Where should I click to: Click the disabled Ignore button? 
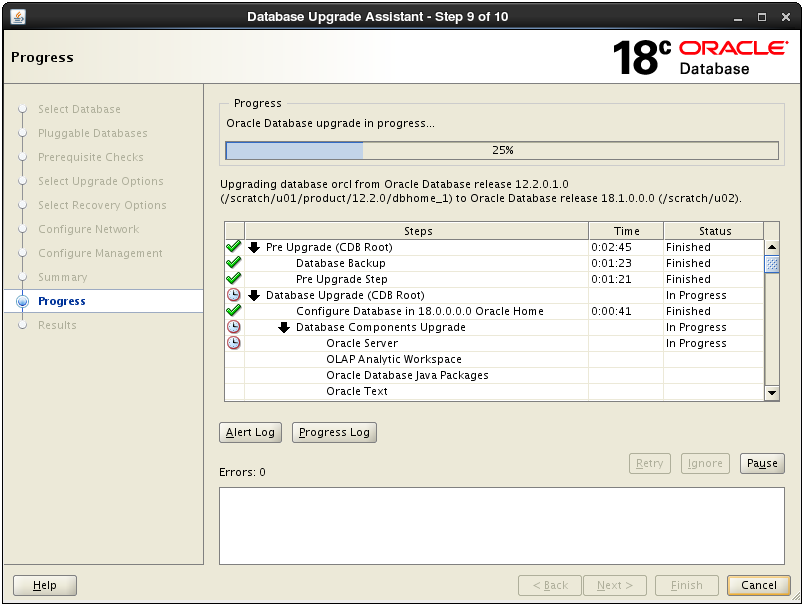pos(705,463)
